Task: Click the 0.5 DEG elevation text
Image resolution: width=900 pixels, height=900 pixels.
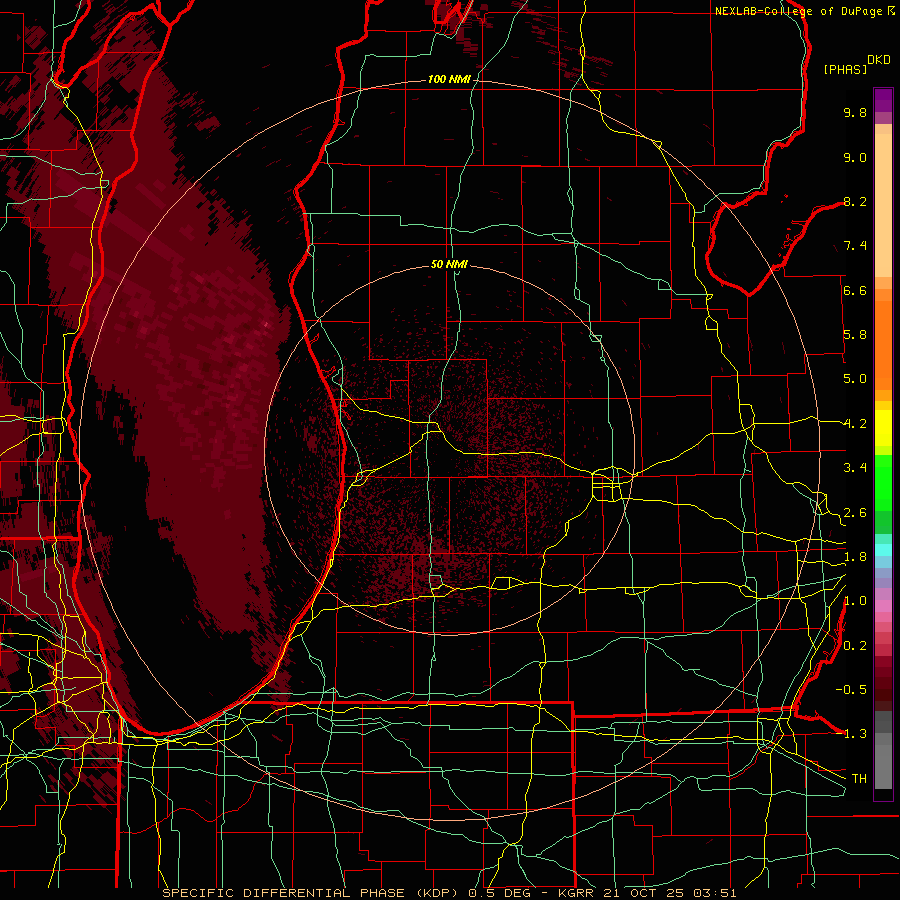Action: click(x=501, y=893)
